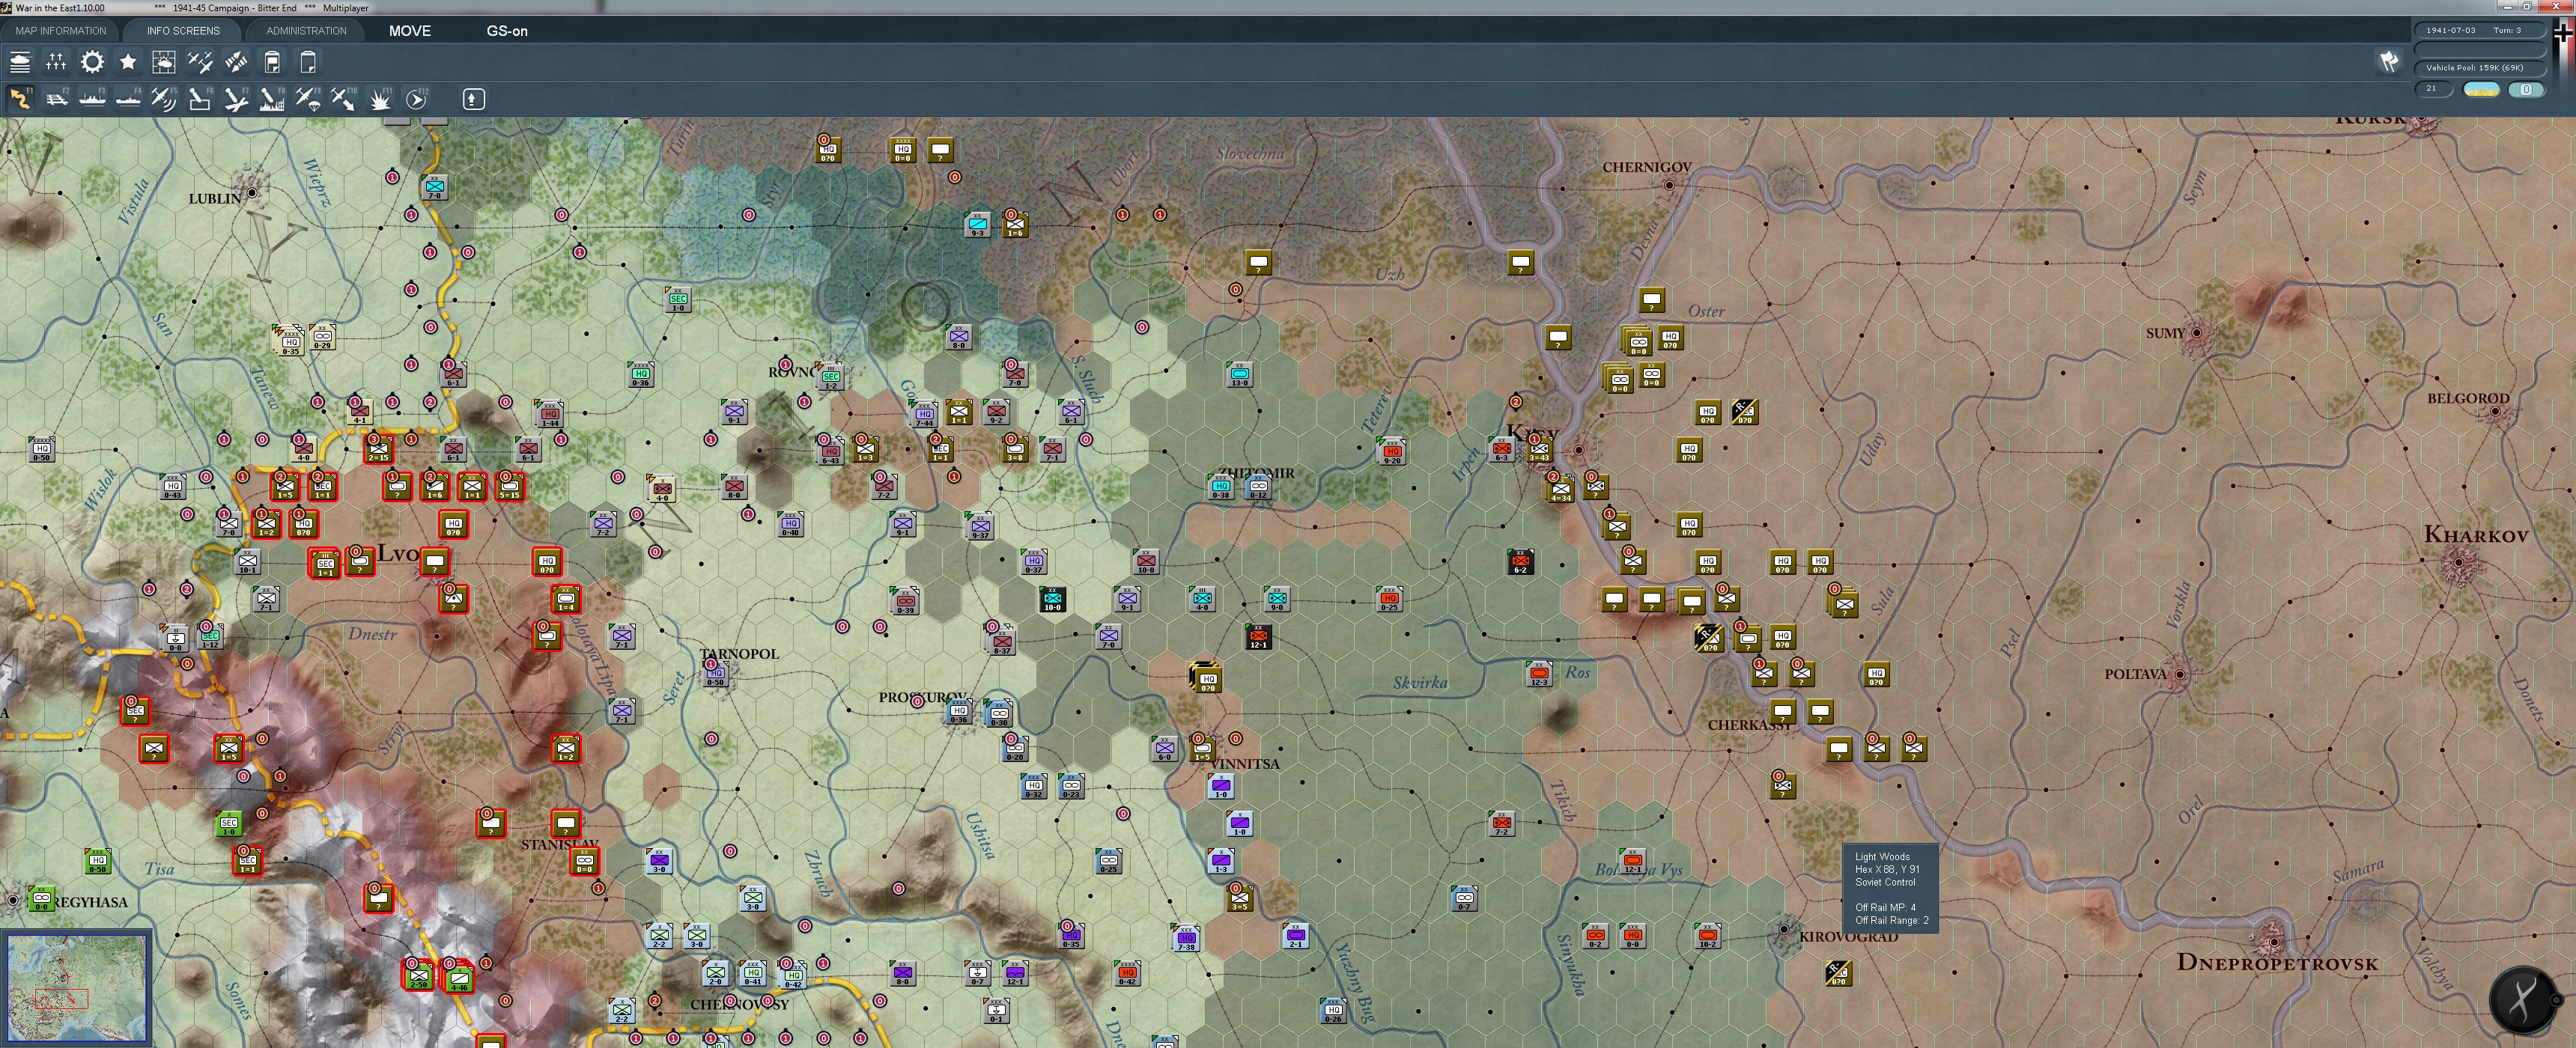Screen dimensions: 2576x1048
Task: Click the up-arrow toolbar collapse button
Action: coord(474,99)
